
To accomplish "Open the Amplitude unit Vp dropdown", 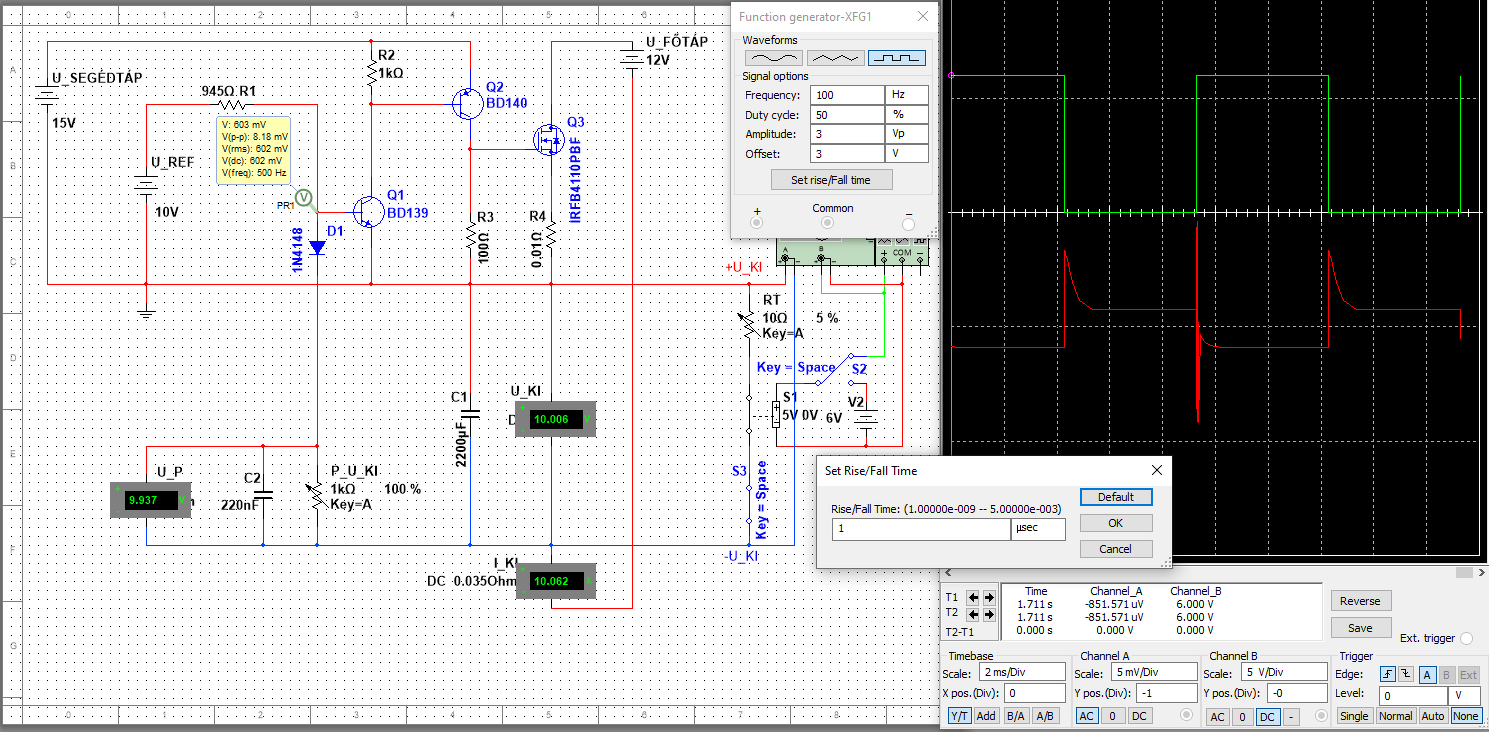I will [907, 134].
